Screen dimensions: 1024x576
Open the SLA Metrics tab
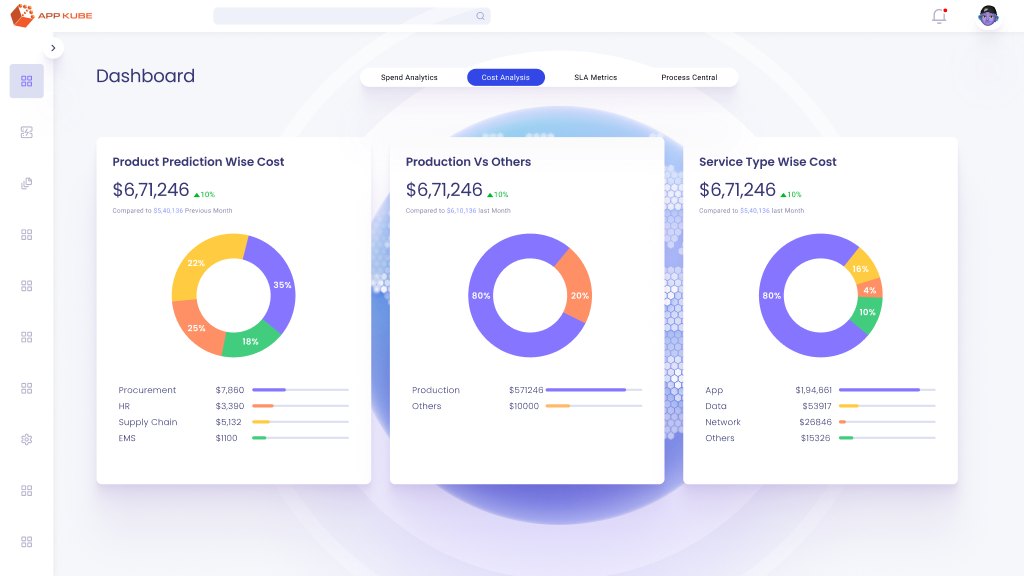pos(596,77)
